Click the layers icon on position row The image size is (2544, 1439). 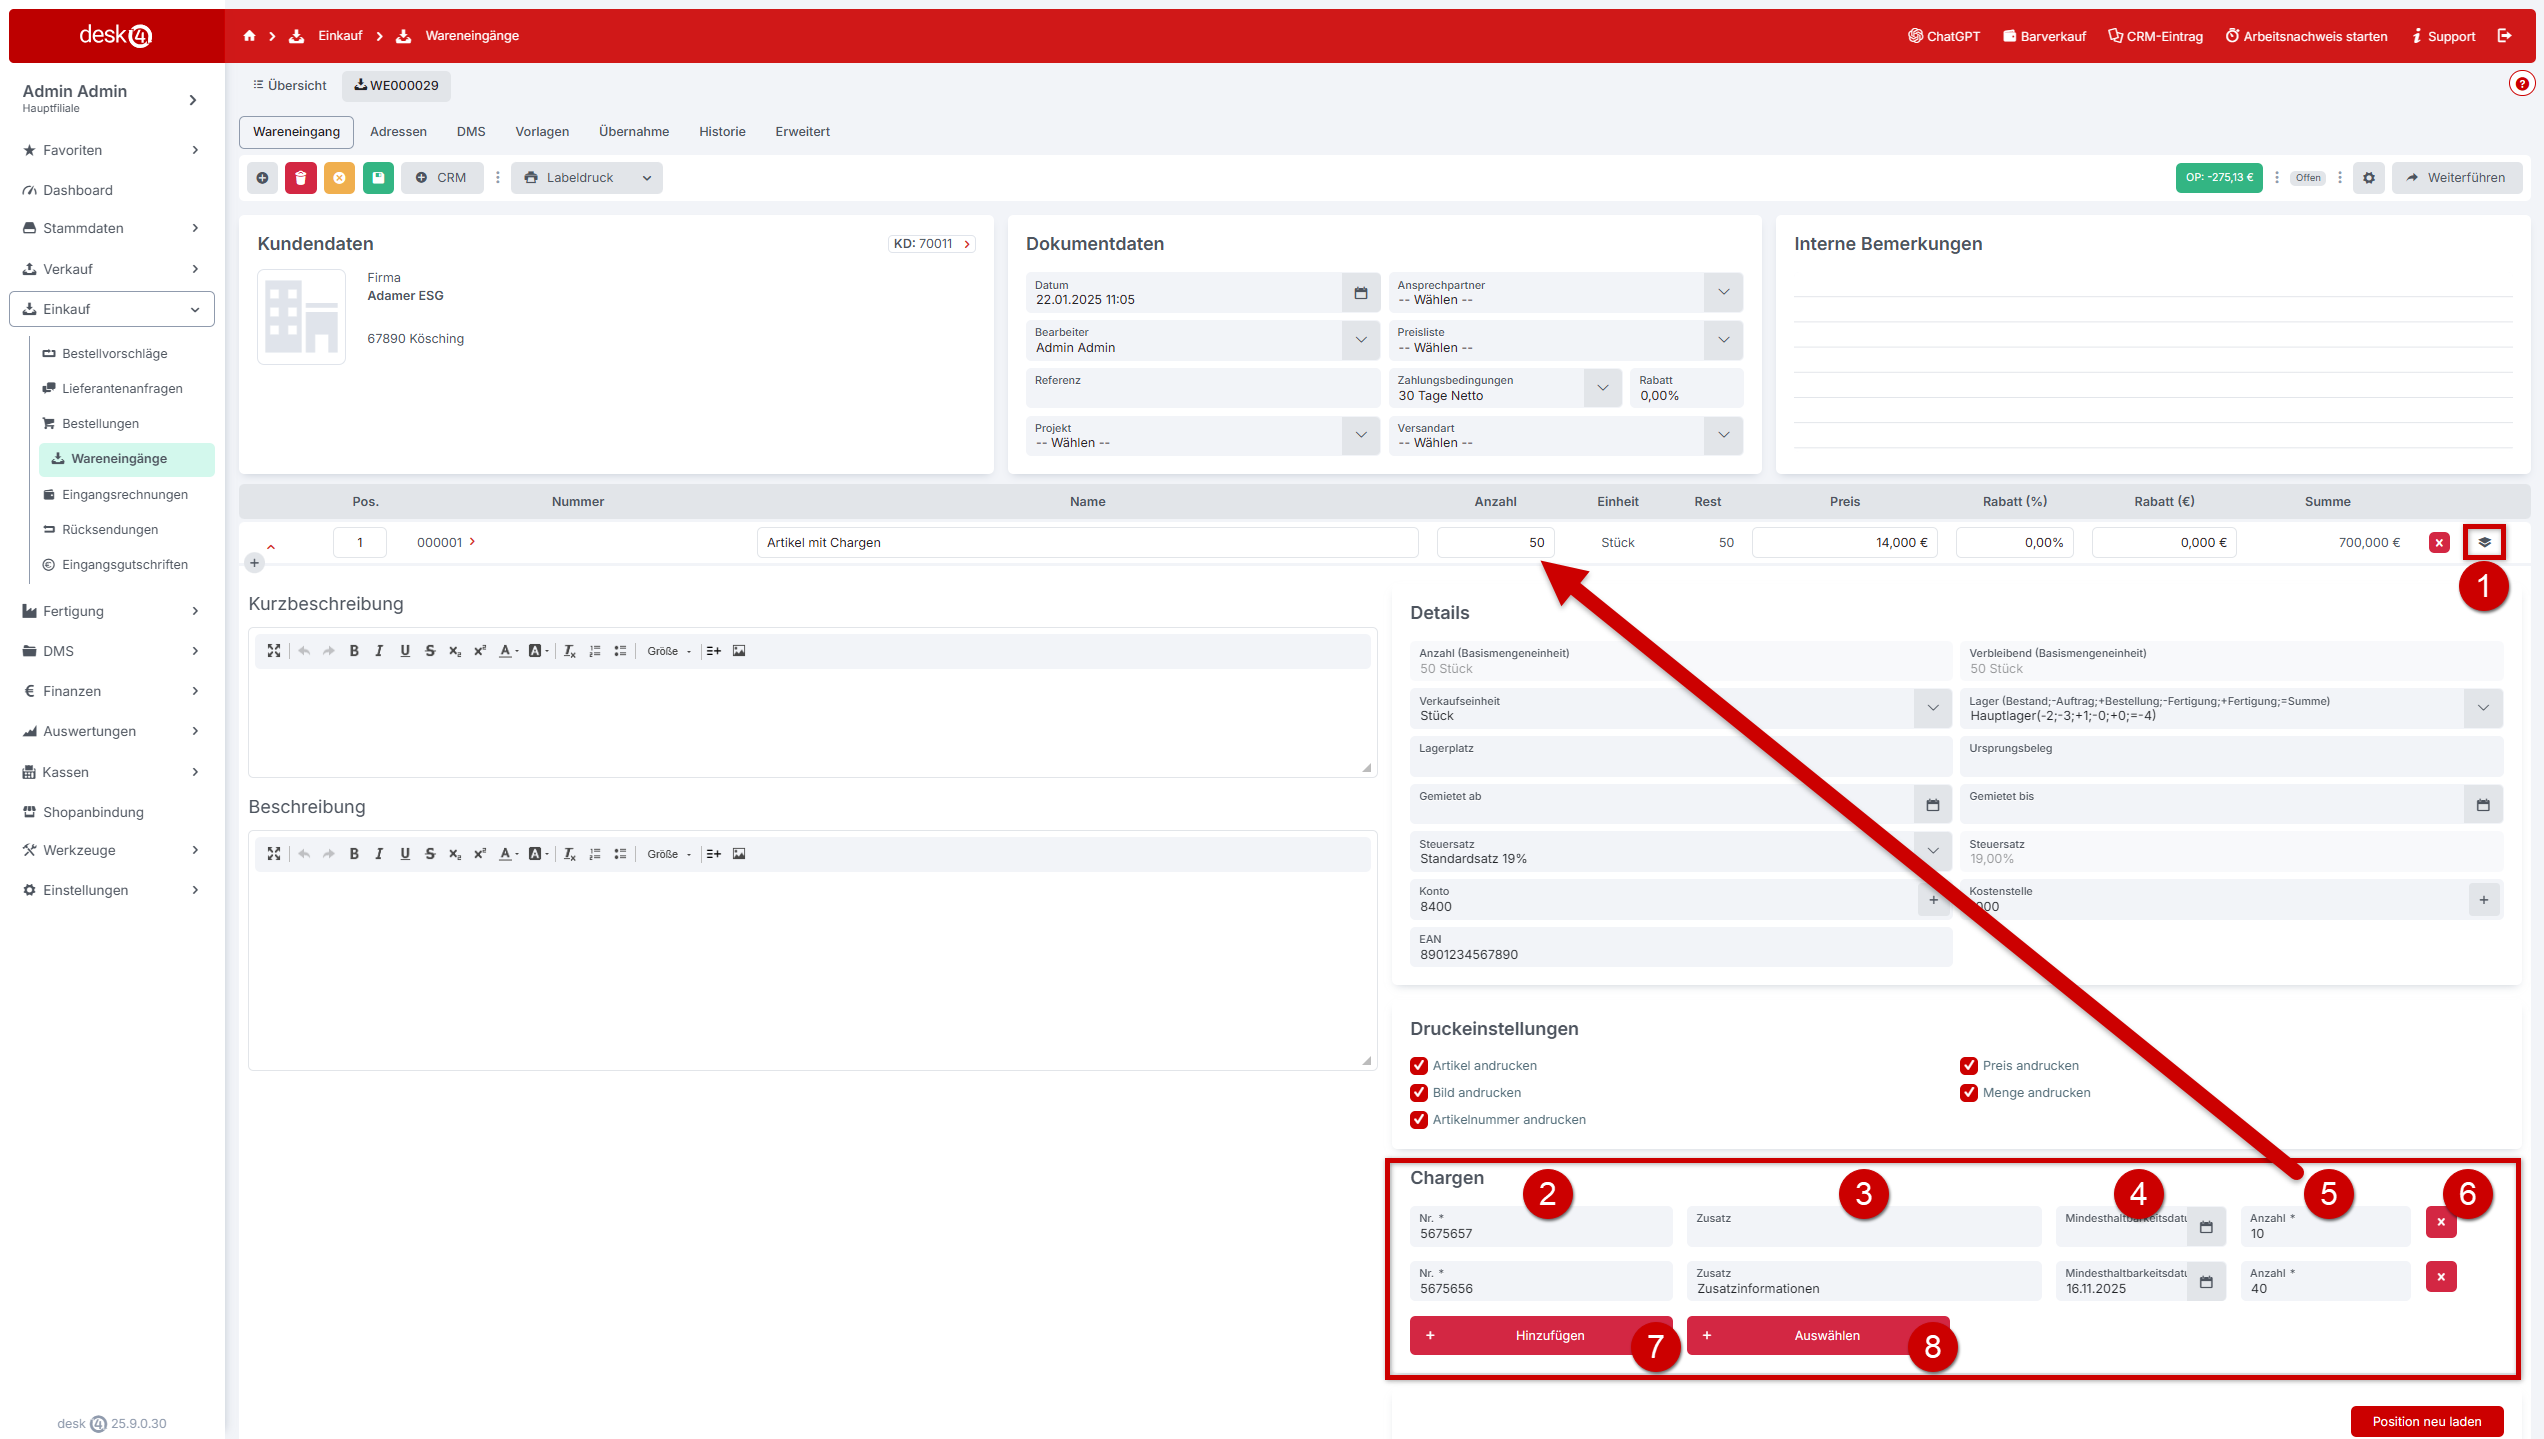[x=2484, y=542]
